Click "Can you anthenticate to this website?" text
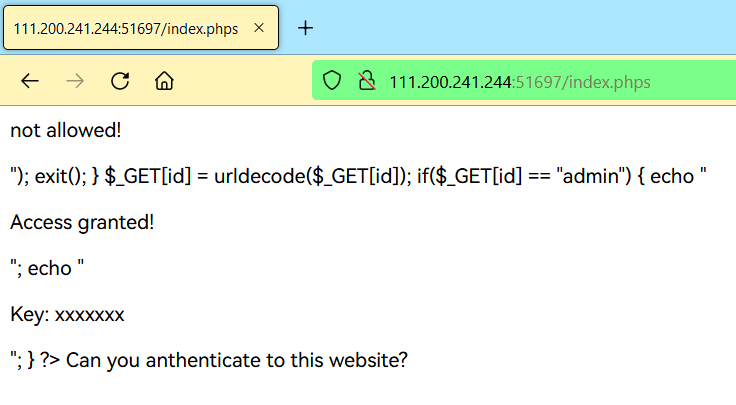736x405 pixels. tap(237, 360)
